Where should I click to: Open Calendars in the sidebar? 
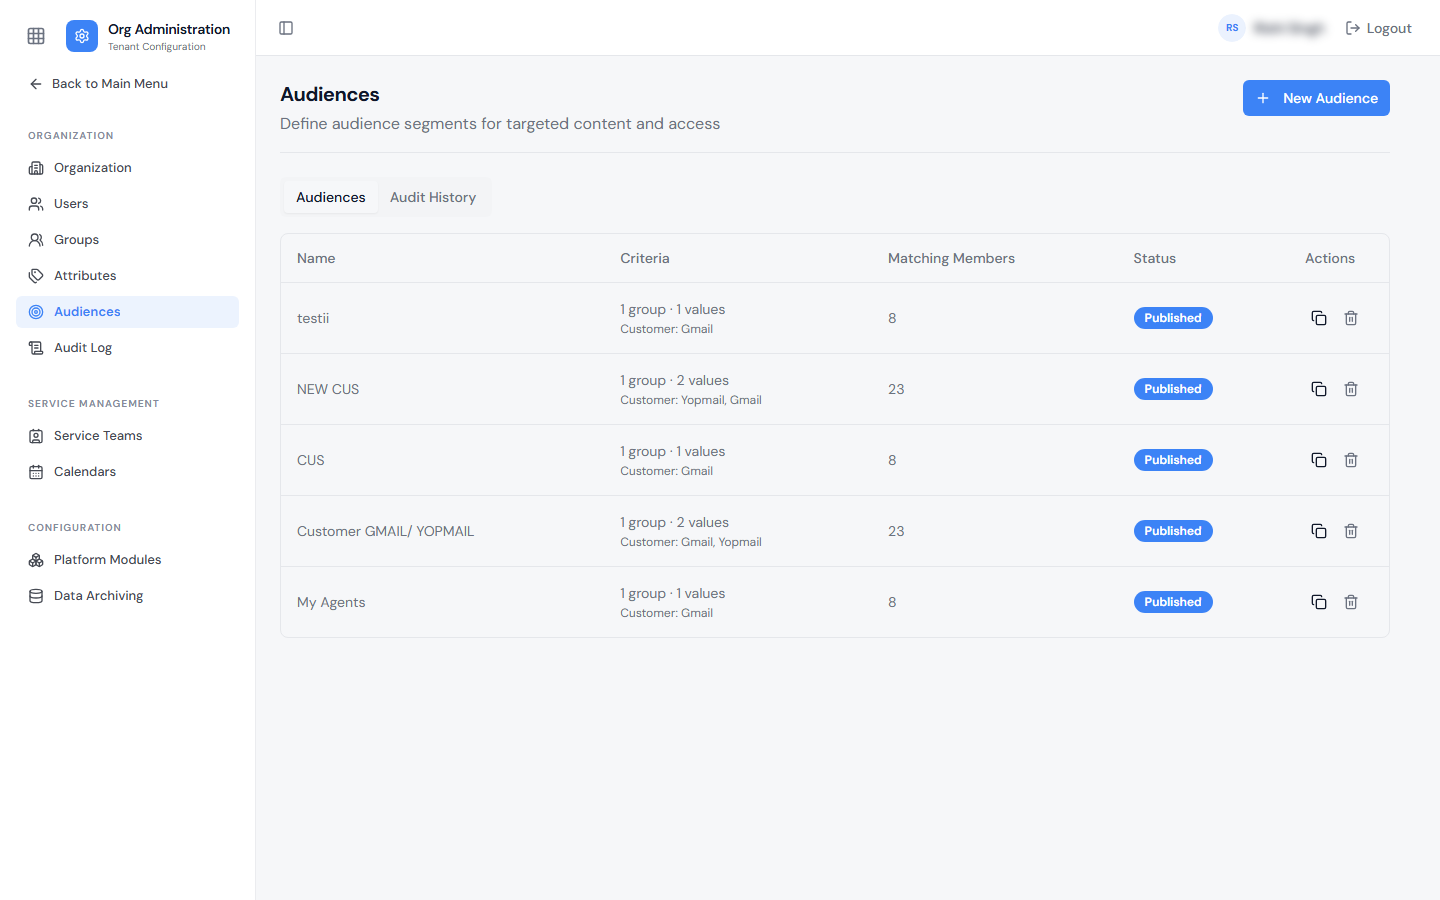127,472
